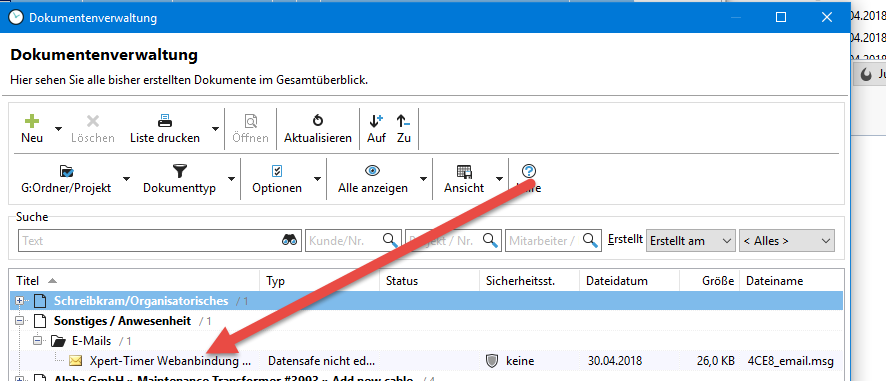Collapse the Sonstiges / Anwesenheit node

click(x=20, y=321)
